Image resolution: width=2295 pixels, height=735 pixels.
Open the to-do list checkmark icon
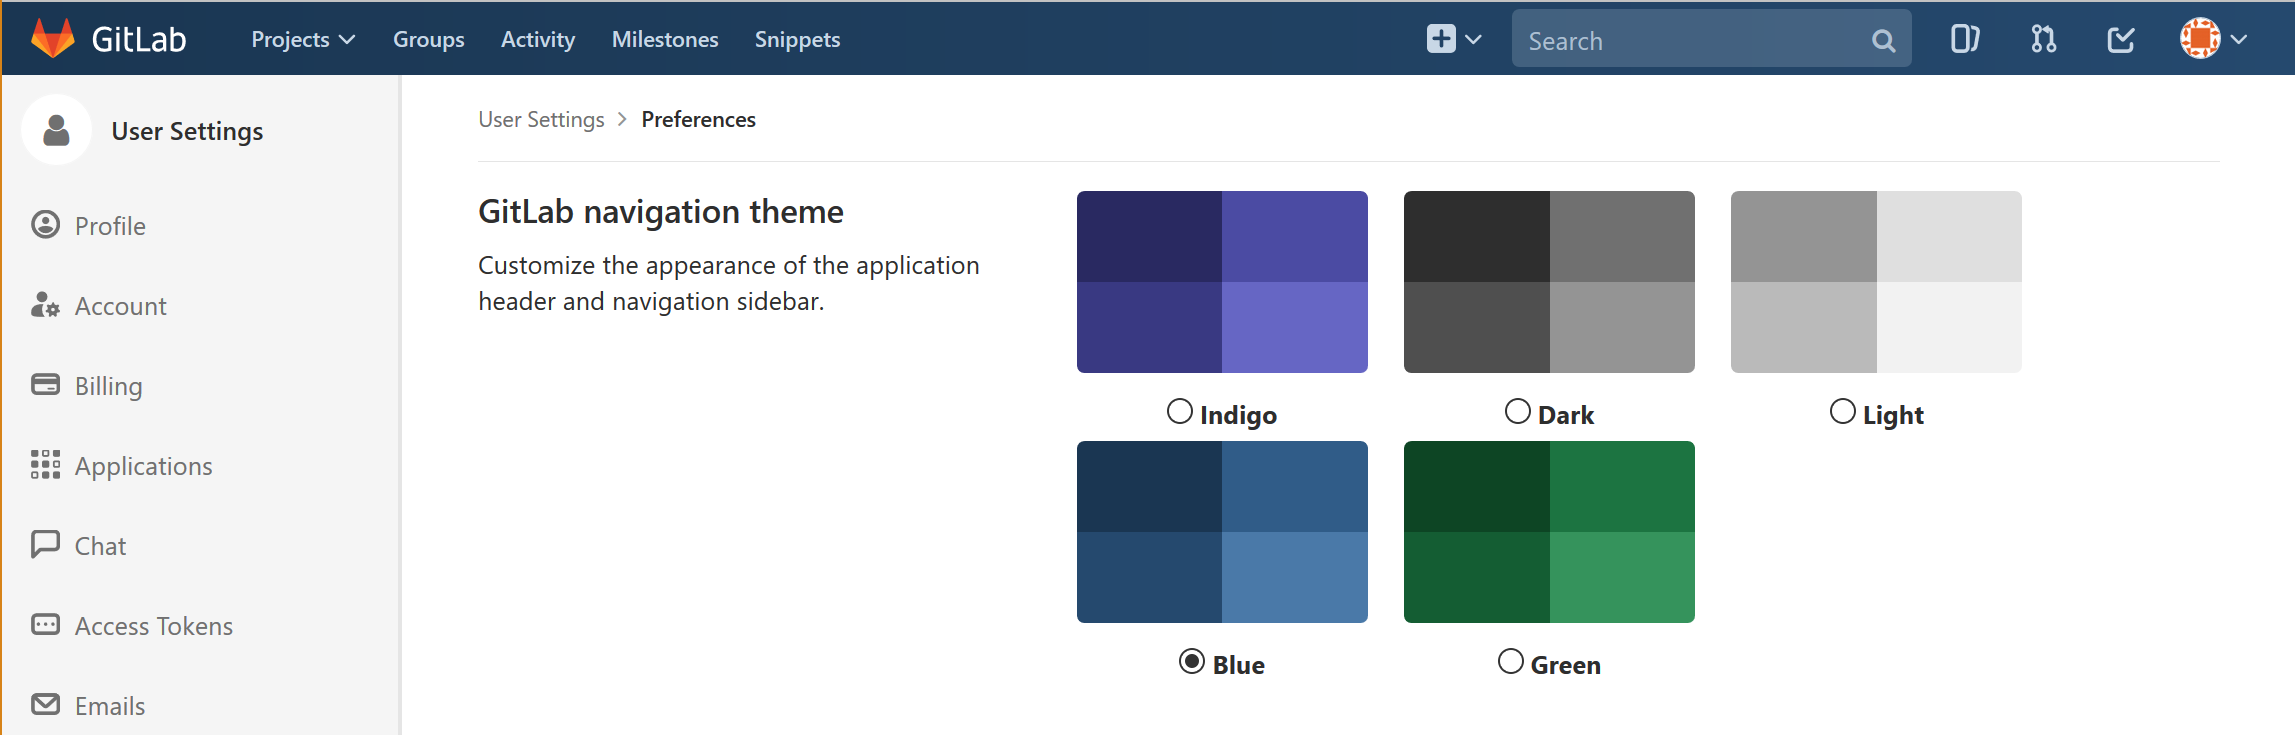pos(2121,40)
